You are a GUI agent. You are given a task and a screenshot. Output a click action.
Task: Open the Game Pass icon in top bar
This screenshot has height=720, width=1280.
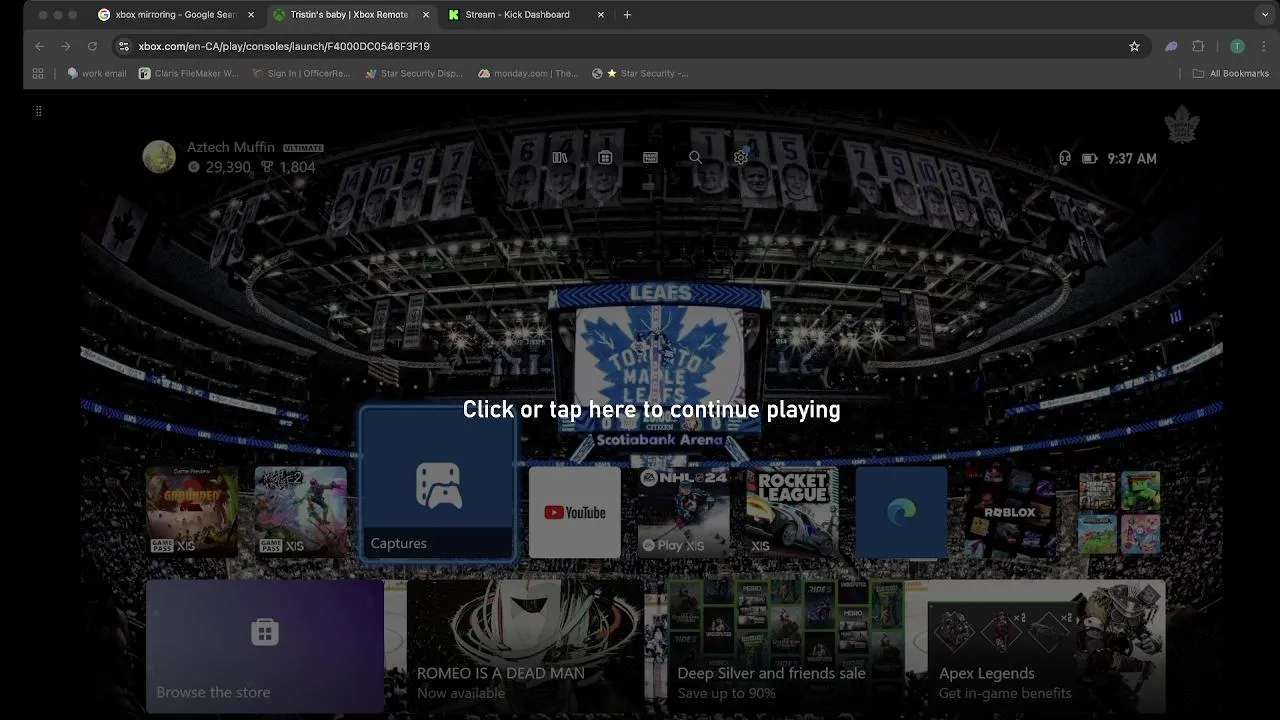click(x=650, y=158)
